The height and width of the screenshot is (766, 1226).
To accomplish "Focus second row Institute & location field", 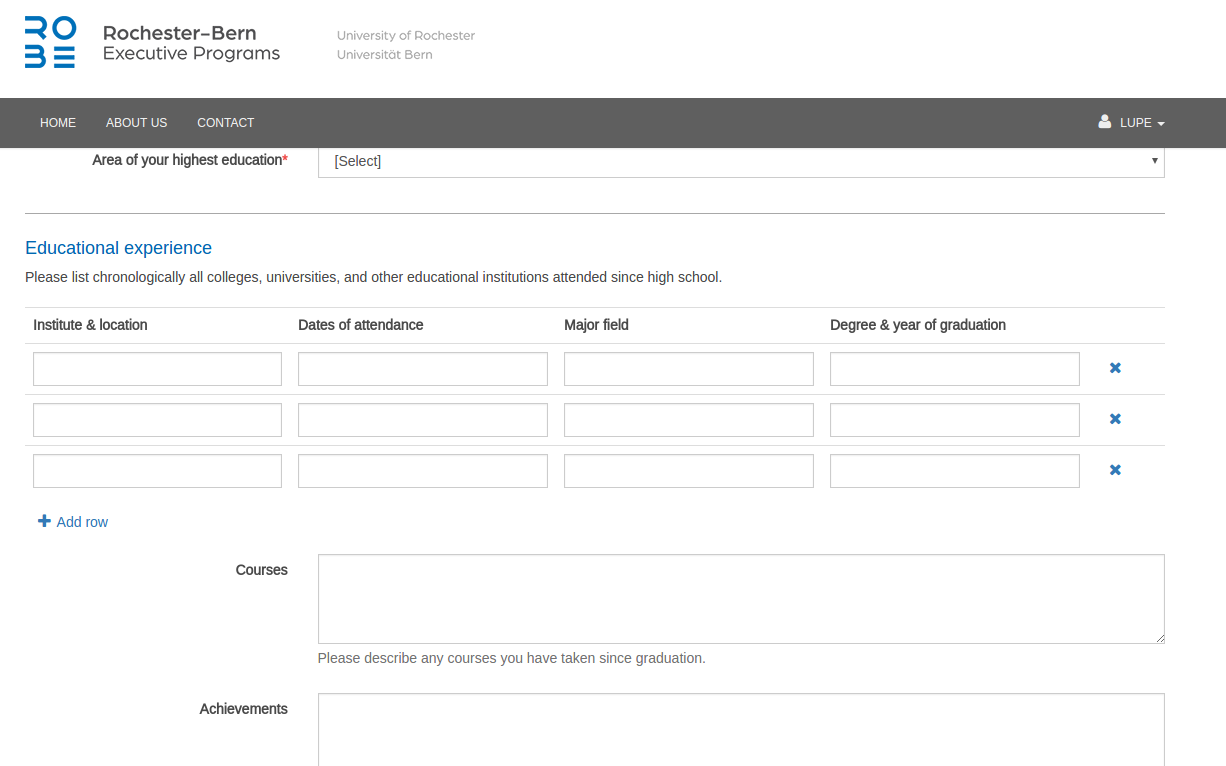I will pos(157,420).
